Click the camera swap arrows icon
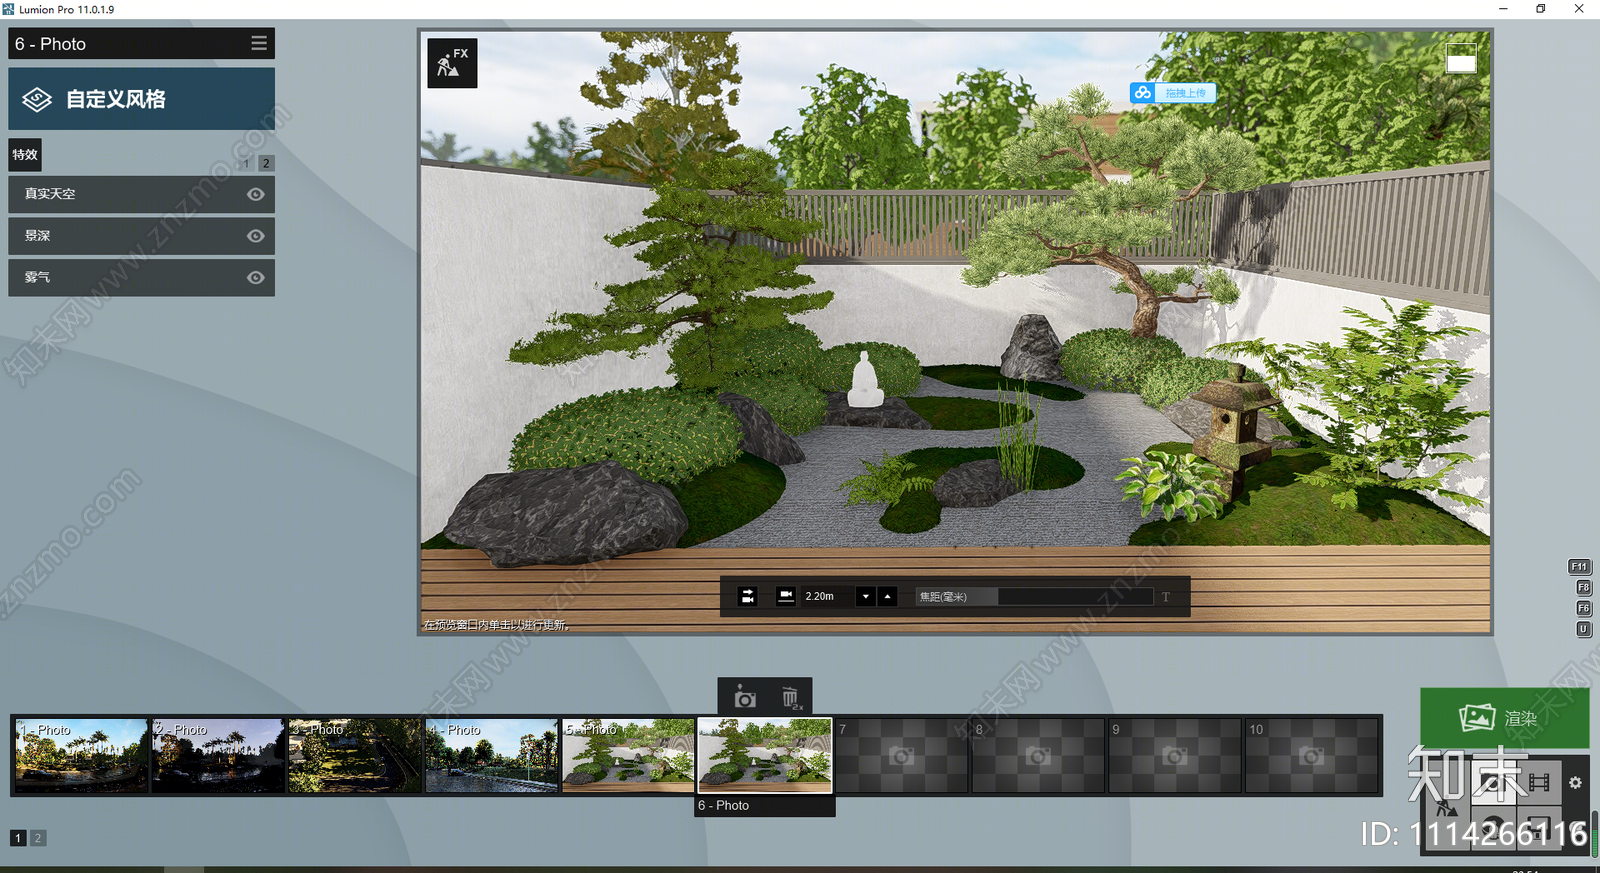The image size is (1600, 873). (x=748, y=596)
